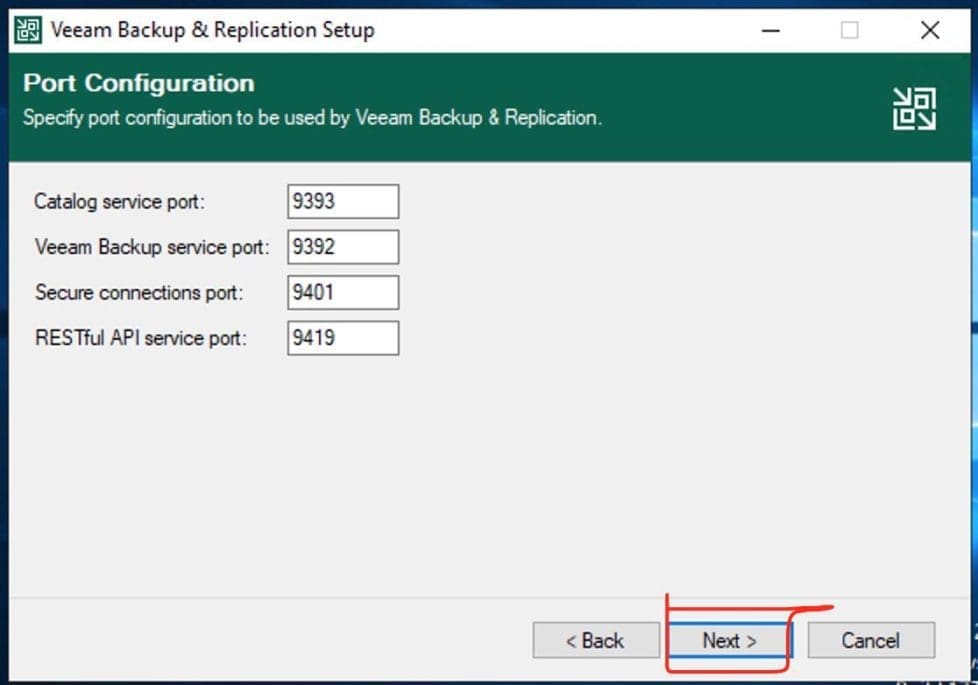Focus the Catalog service port field
The height and width of the screenshot is (685, 978).
[x=343, y=201]
